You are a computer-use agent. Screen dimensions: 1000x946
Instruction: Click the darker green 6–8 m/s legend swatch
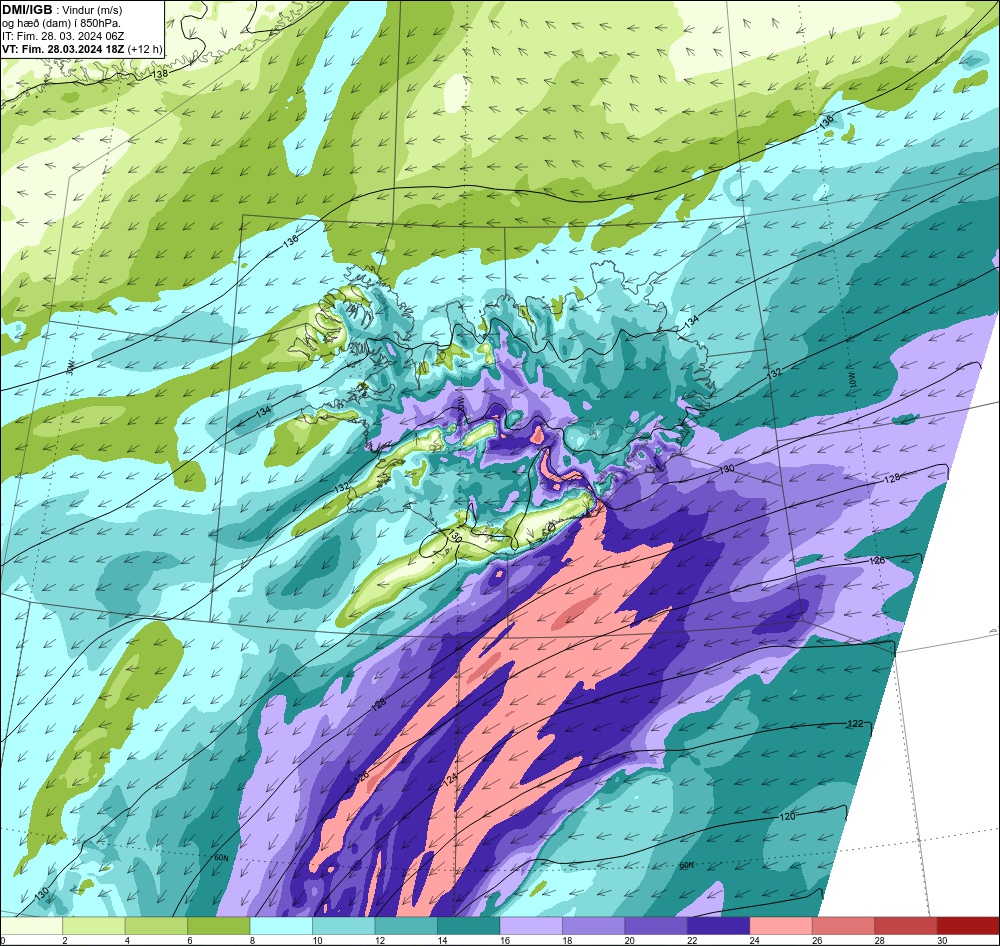click(x=219, y=926)
